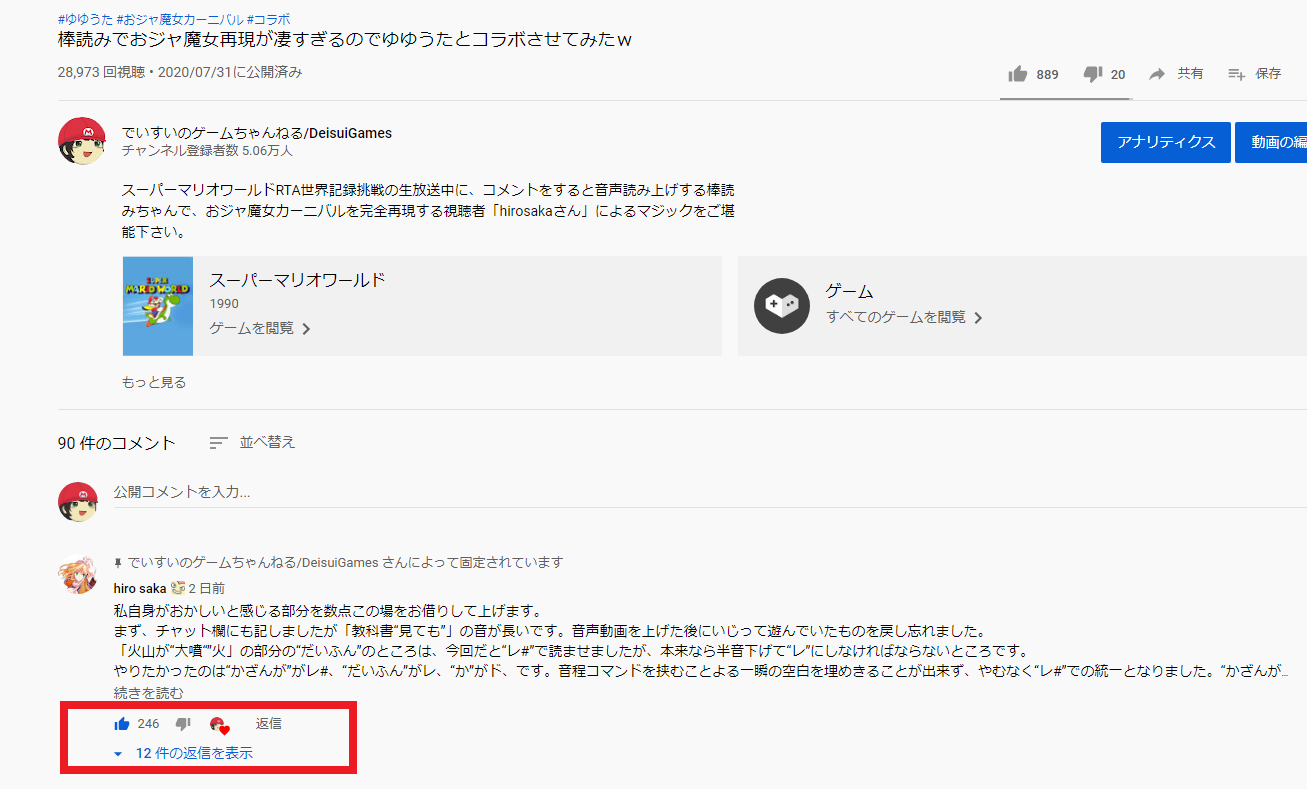Viewport: 1307px width, 789px height.
Task: Click 返信 to reply to hiro saka
Action: (x=268, y=724)
